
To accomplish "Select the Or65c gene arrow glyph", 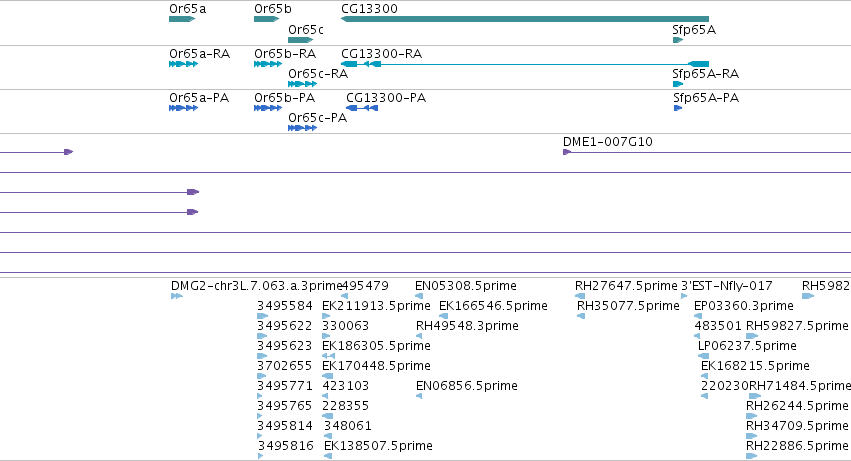I will coord(301,40).
